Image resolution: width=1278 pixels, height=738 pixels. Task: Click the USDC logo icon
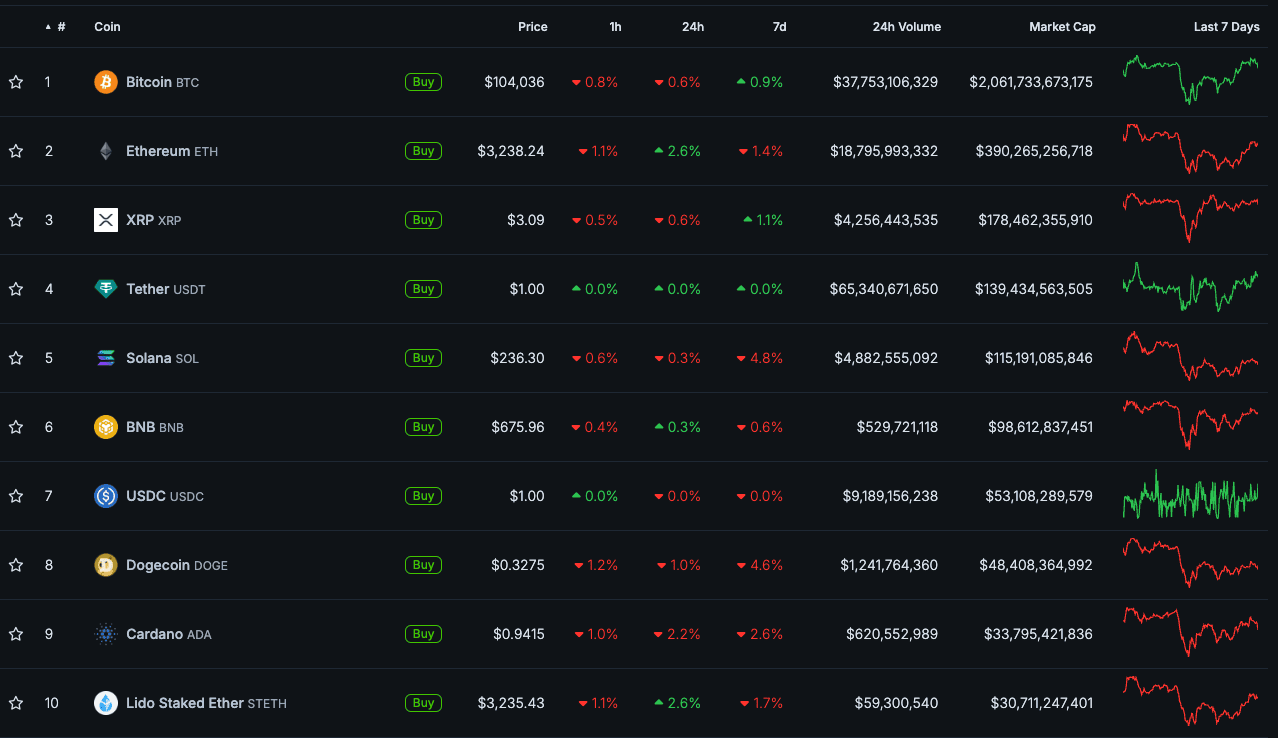click(106, 496)
